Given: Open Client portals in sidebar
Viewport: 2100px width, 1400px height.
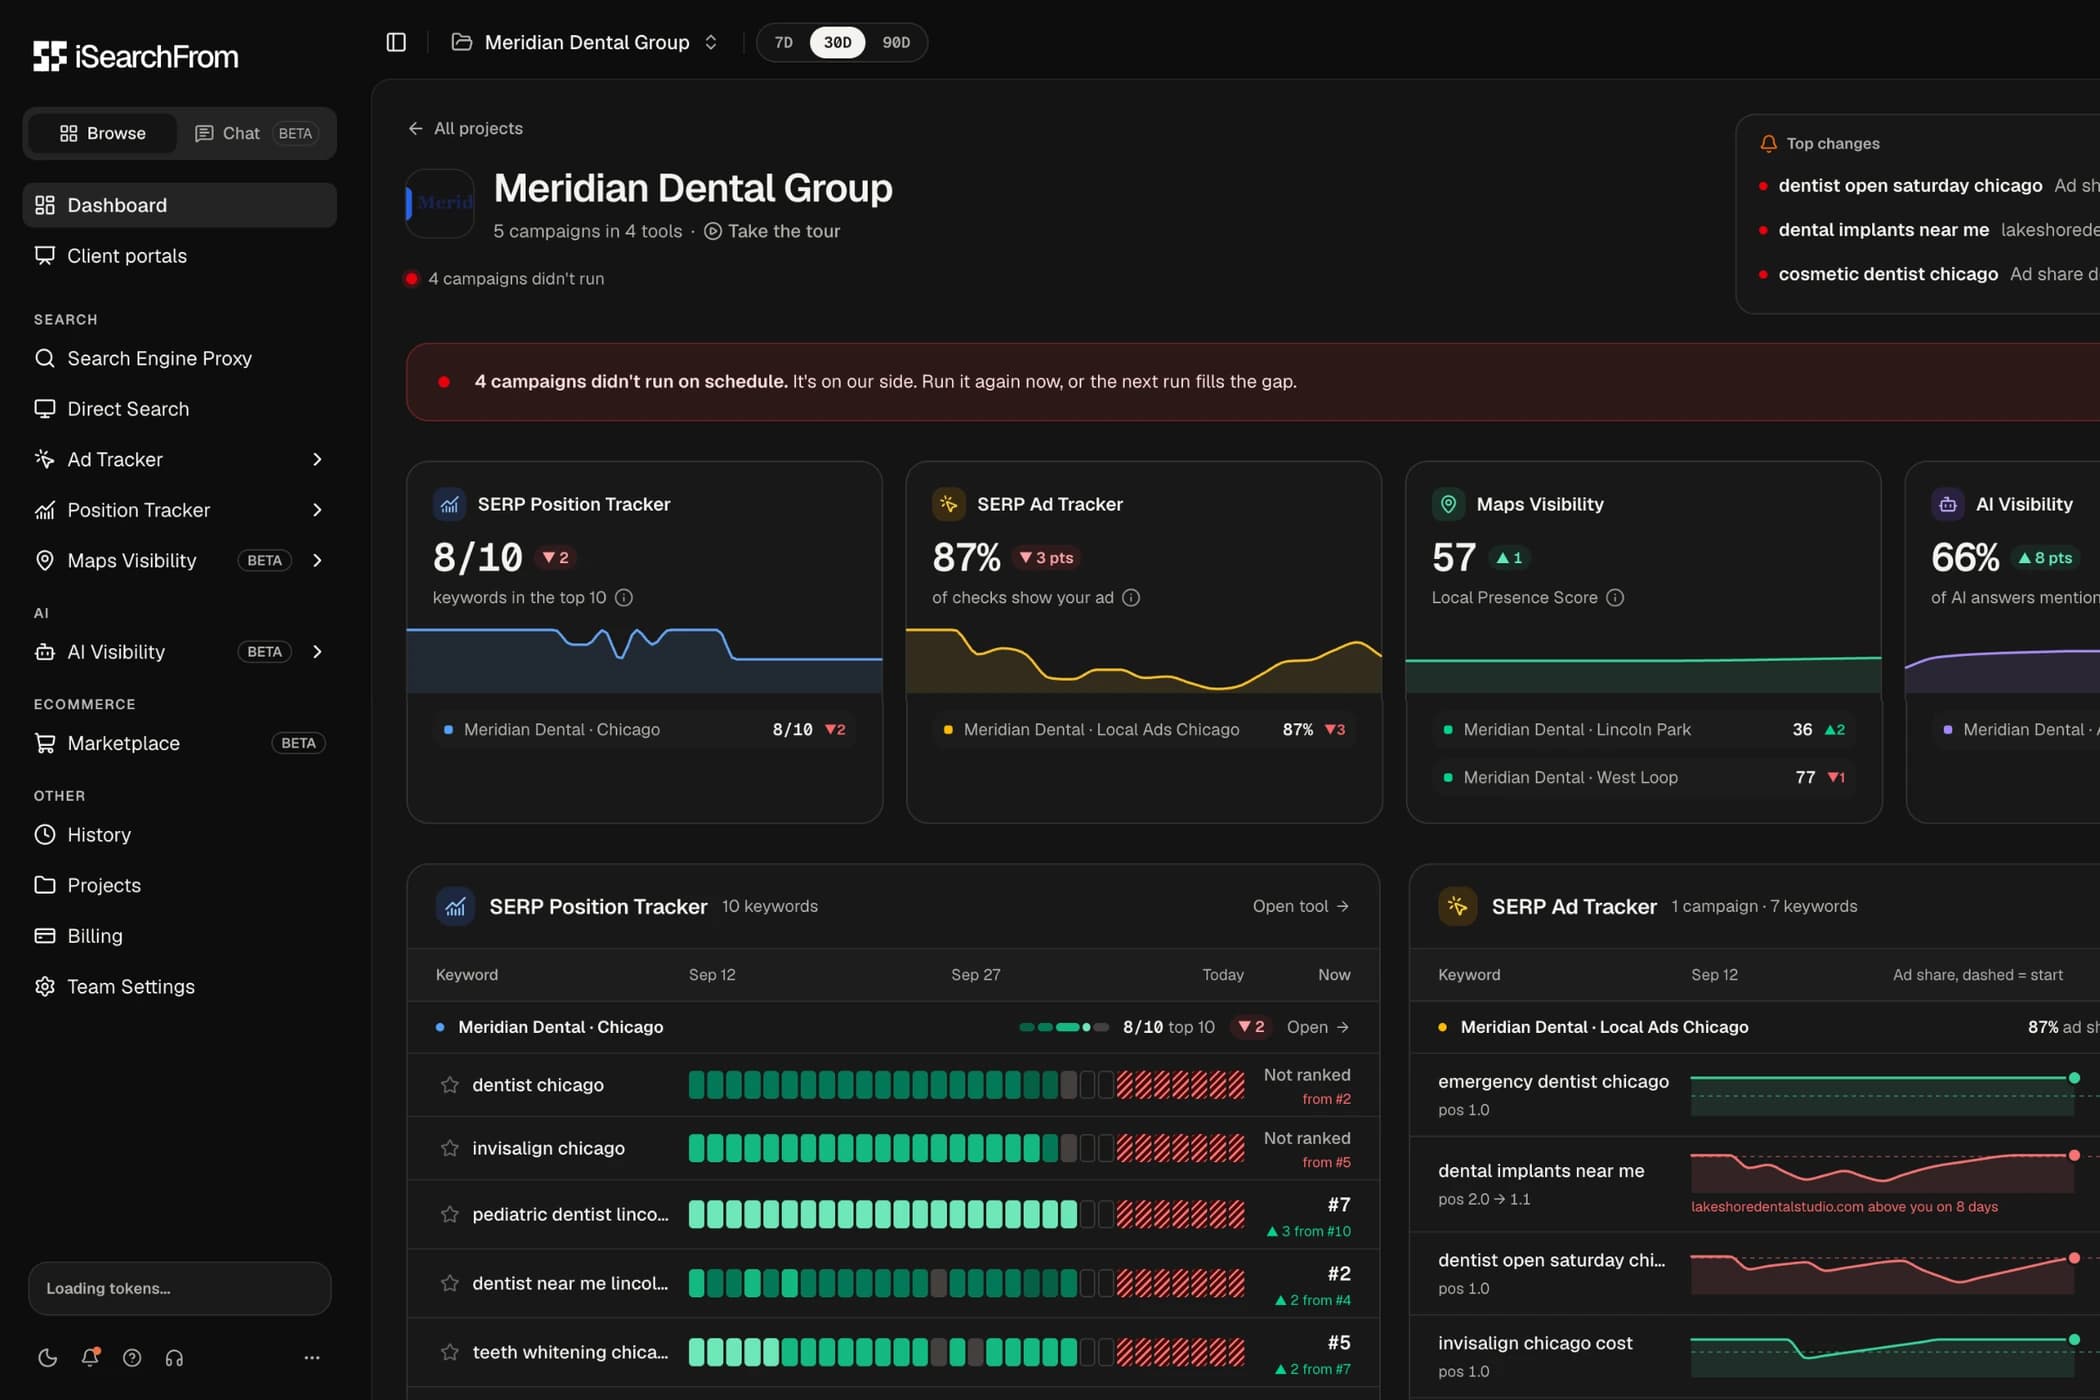Looking at the screenshot, I should coord(180,256).
